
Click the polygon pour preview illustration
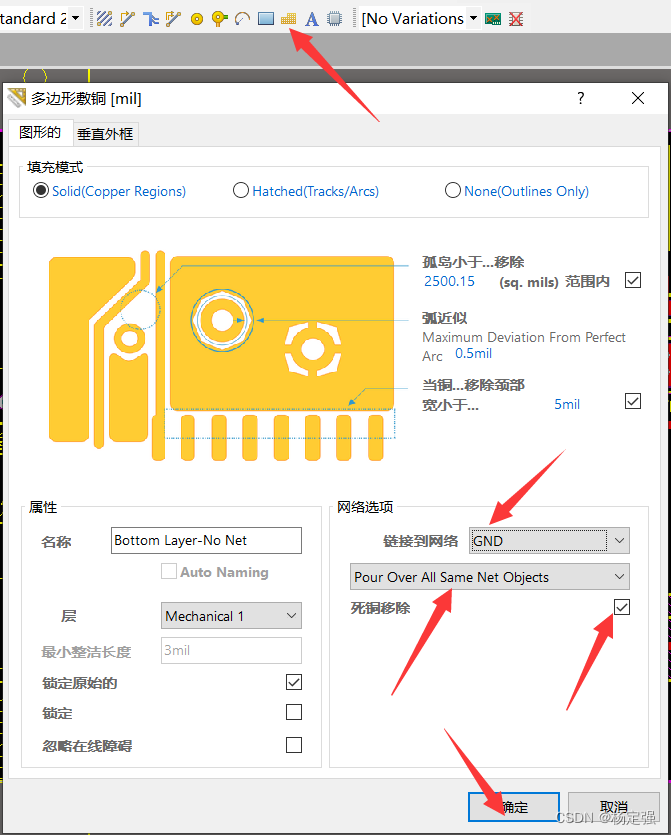pyautogui.click(x=222, y=355)
